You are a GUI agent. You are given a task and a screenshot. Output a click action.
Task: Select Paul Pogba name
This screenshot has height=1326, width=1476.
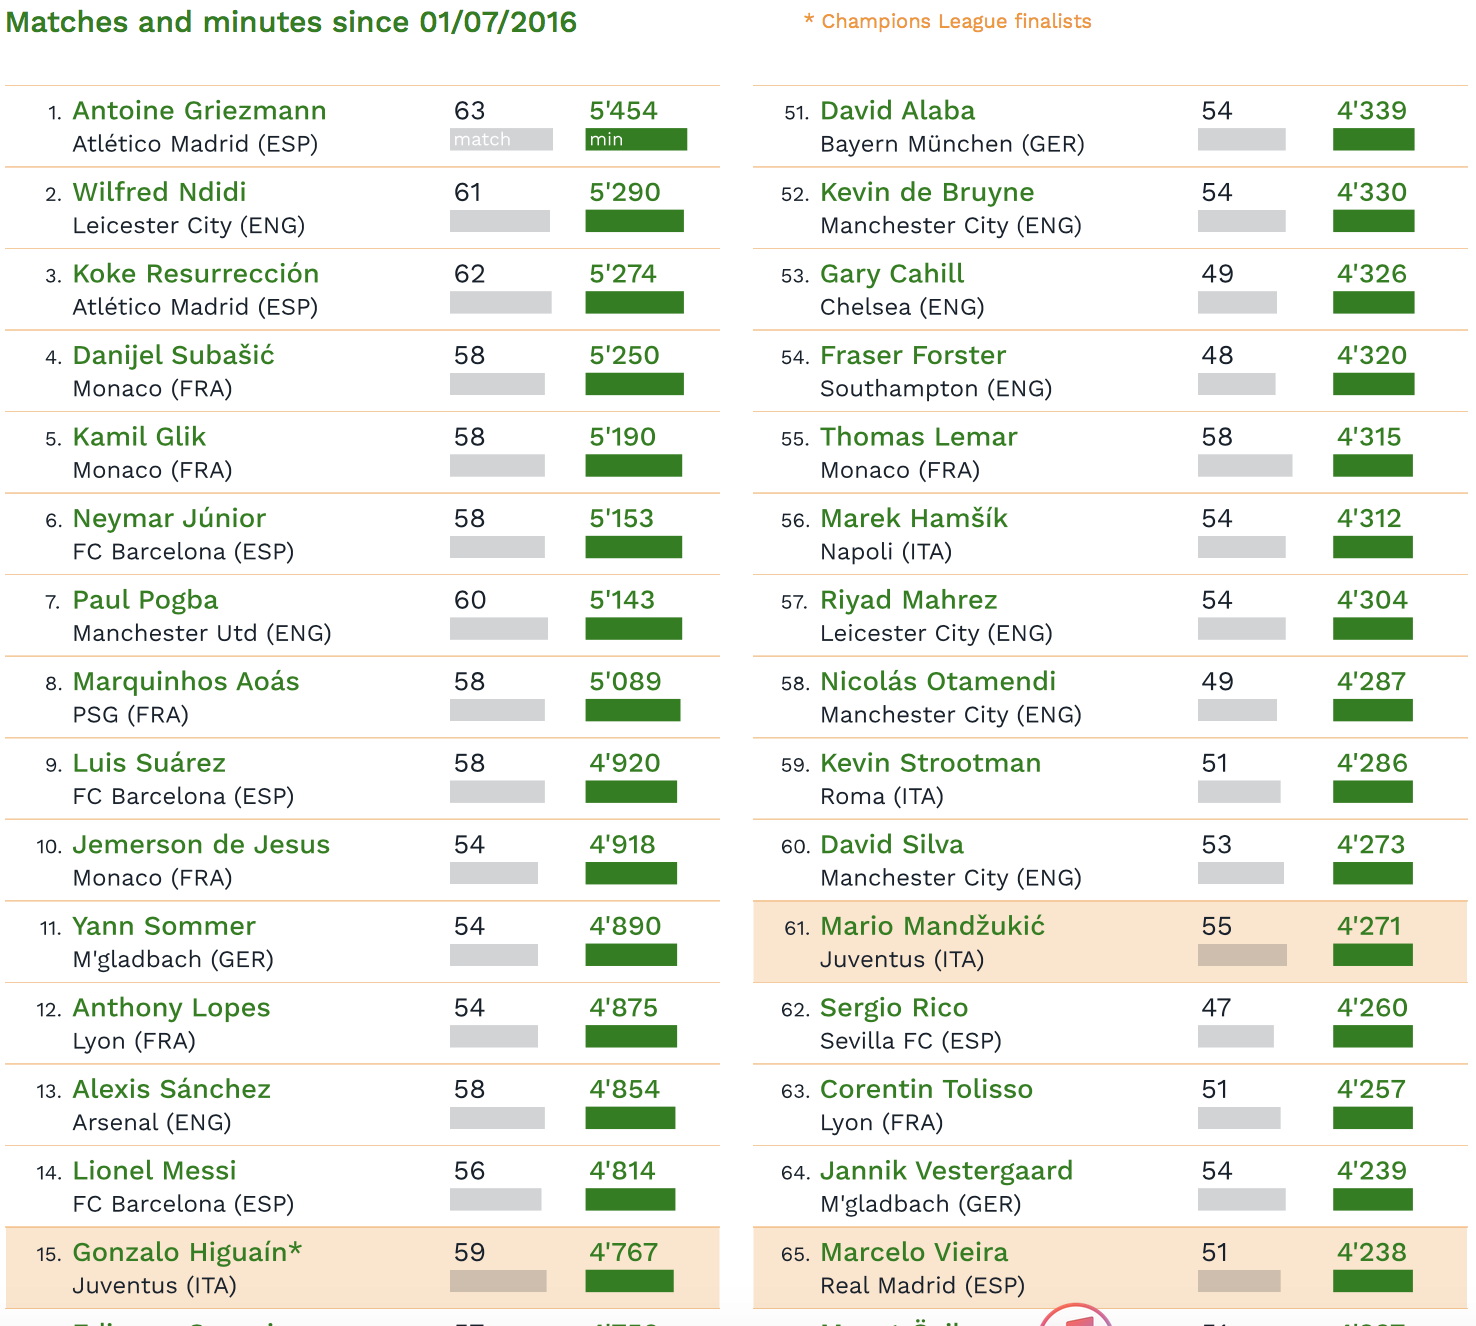click(x=145, y=600)
